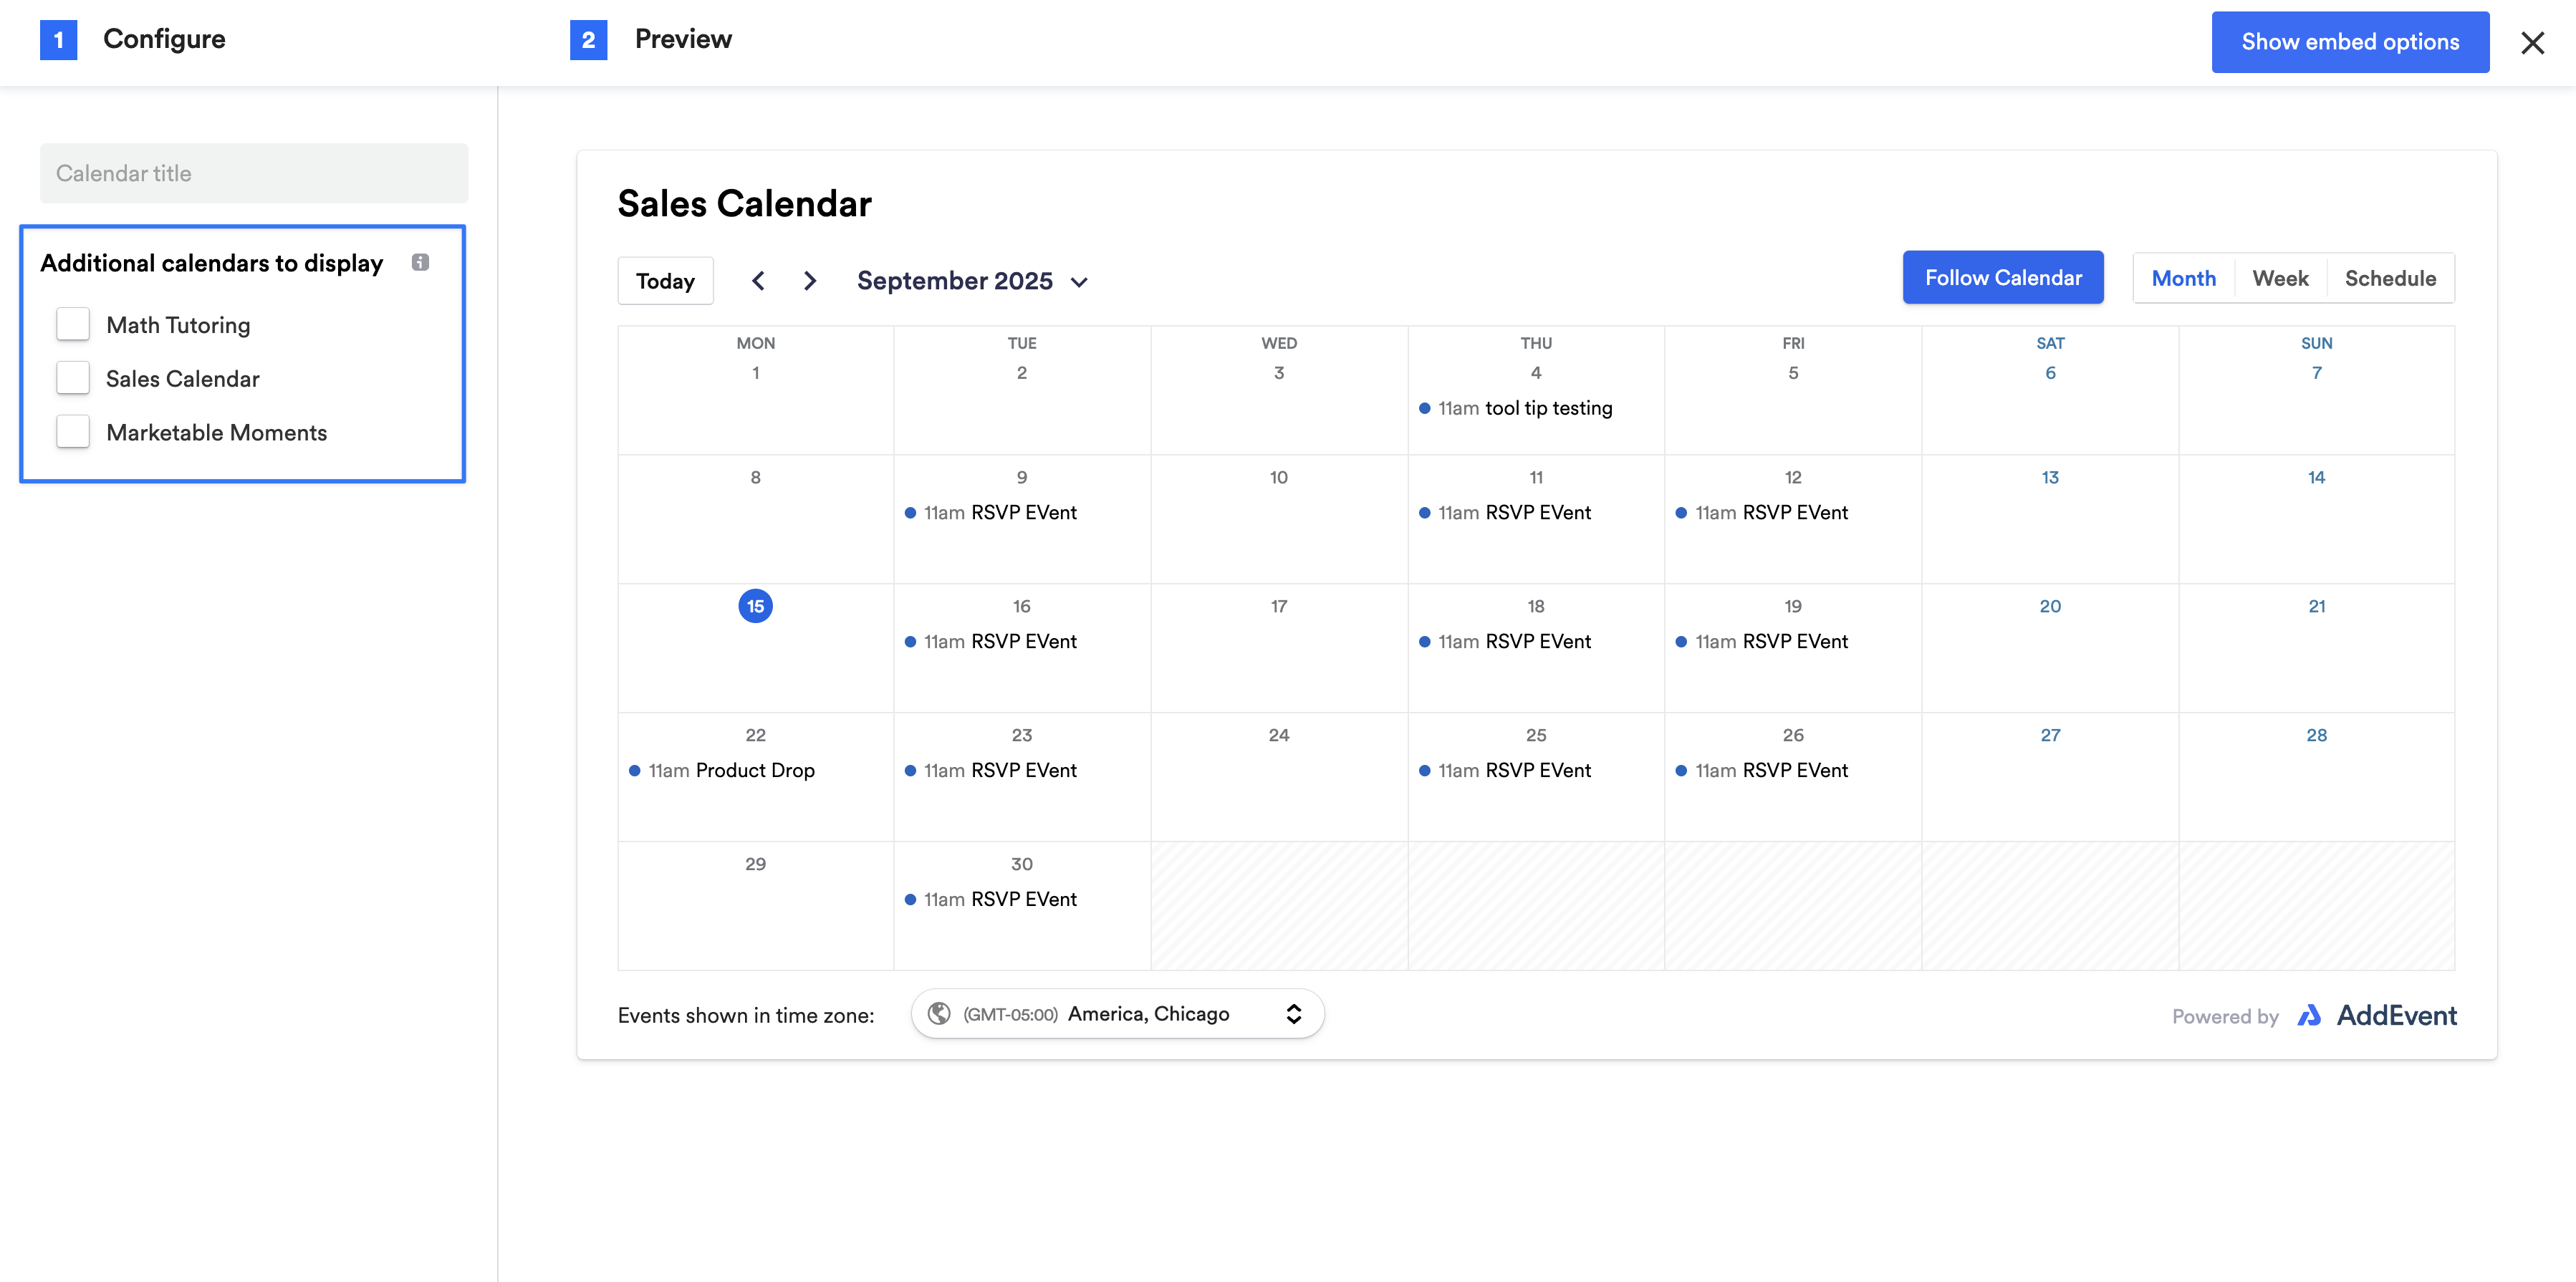Click the step 1 Configure badge
The height and width of the screenshot is (1282, 2576).
pos(59,40)
